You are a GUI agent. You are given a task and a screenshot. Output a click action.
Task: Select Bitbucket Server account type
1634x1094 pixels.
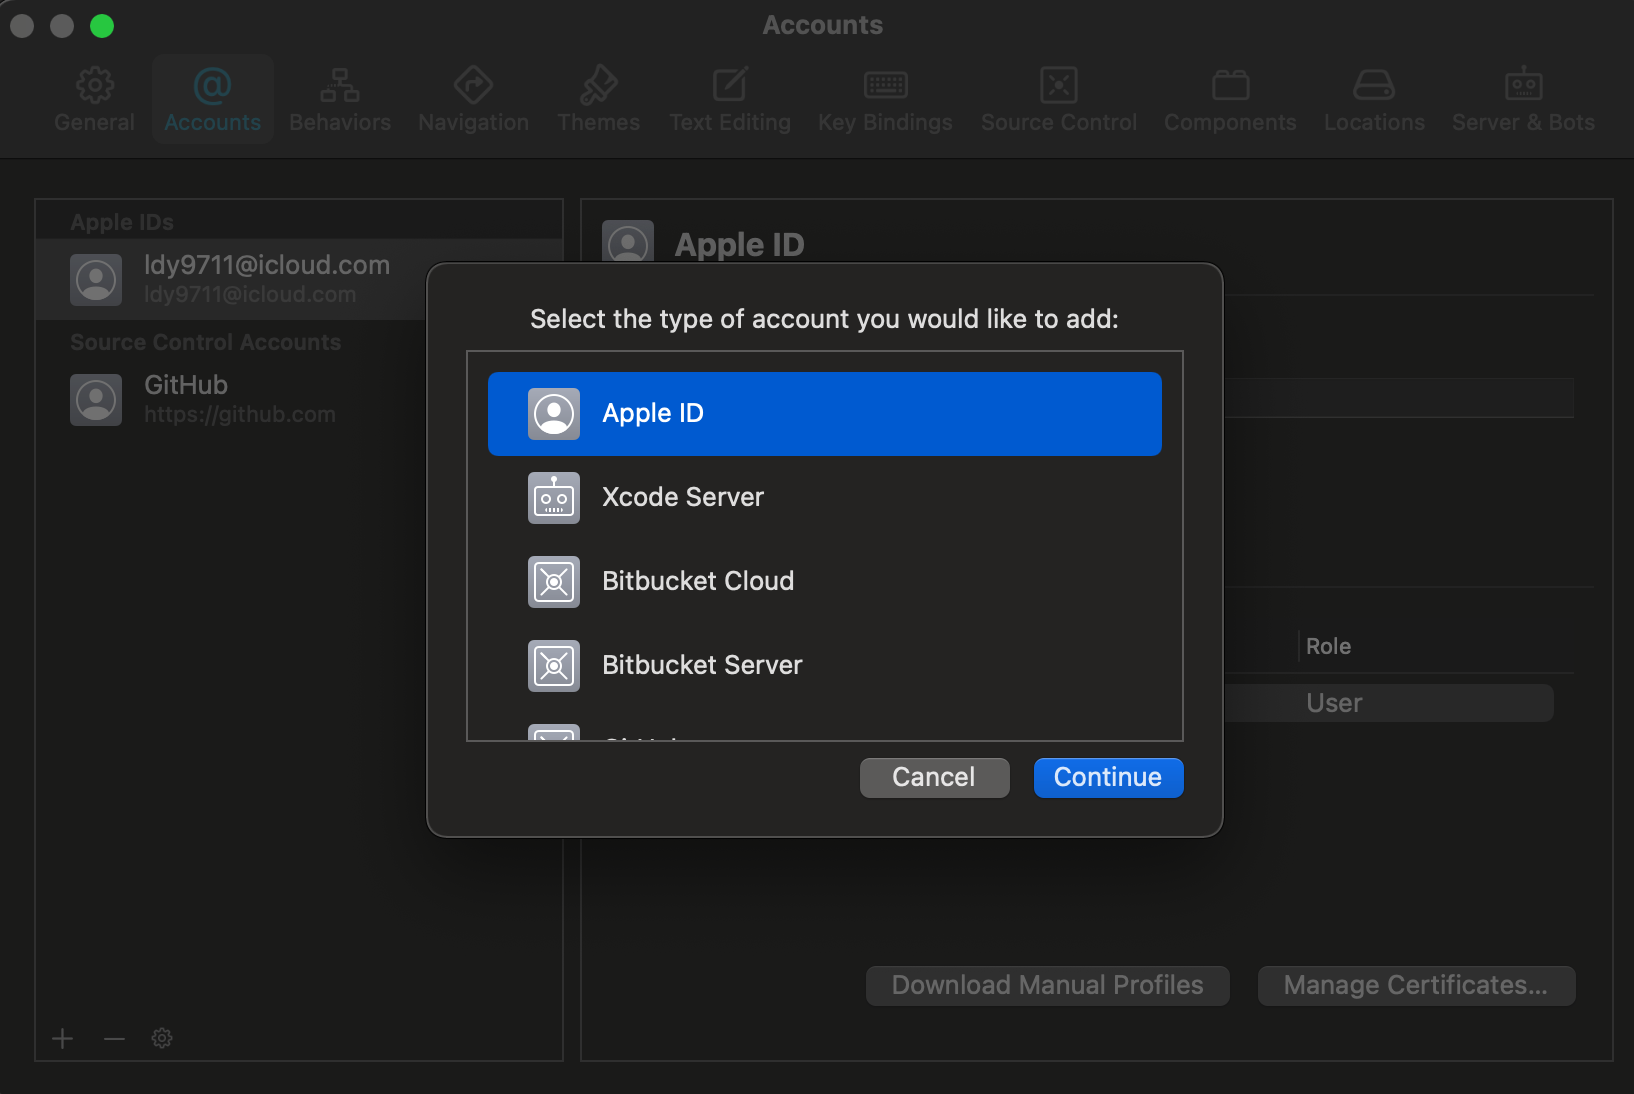(824, 666)
